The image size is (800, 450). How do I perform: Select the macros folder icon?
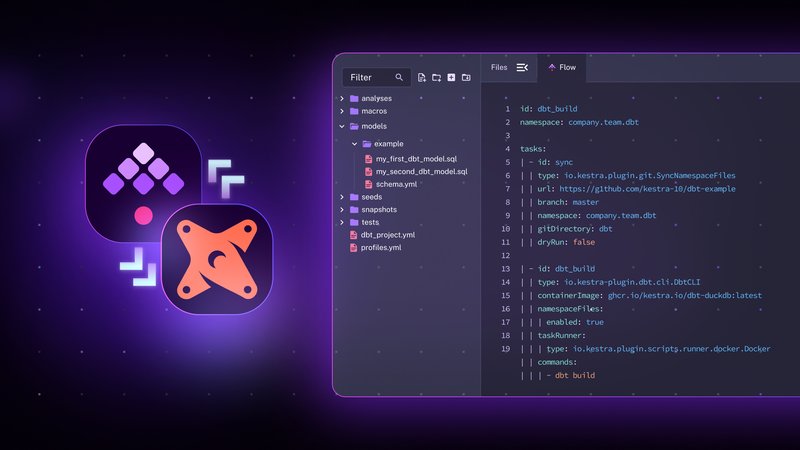pos(354,111)
